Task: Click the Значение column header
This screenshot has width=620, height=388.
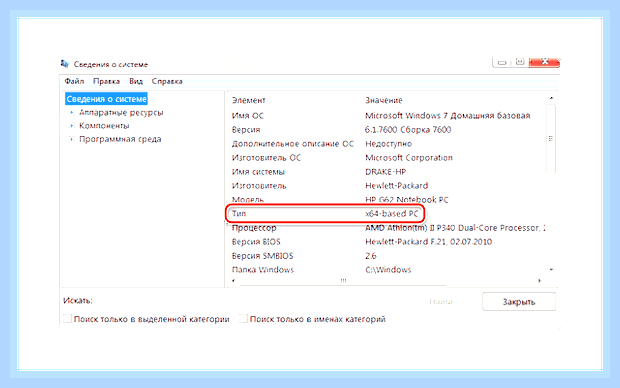Action: click(384, 100)
